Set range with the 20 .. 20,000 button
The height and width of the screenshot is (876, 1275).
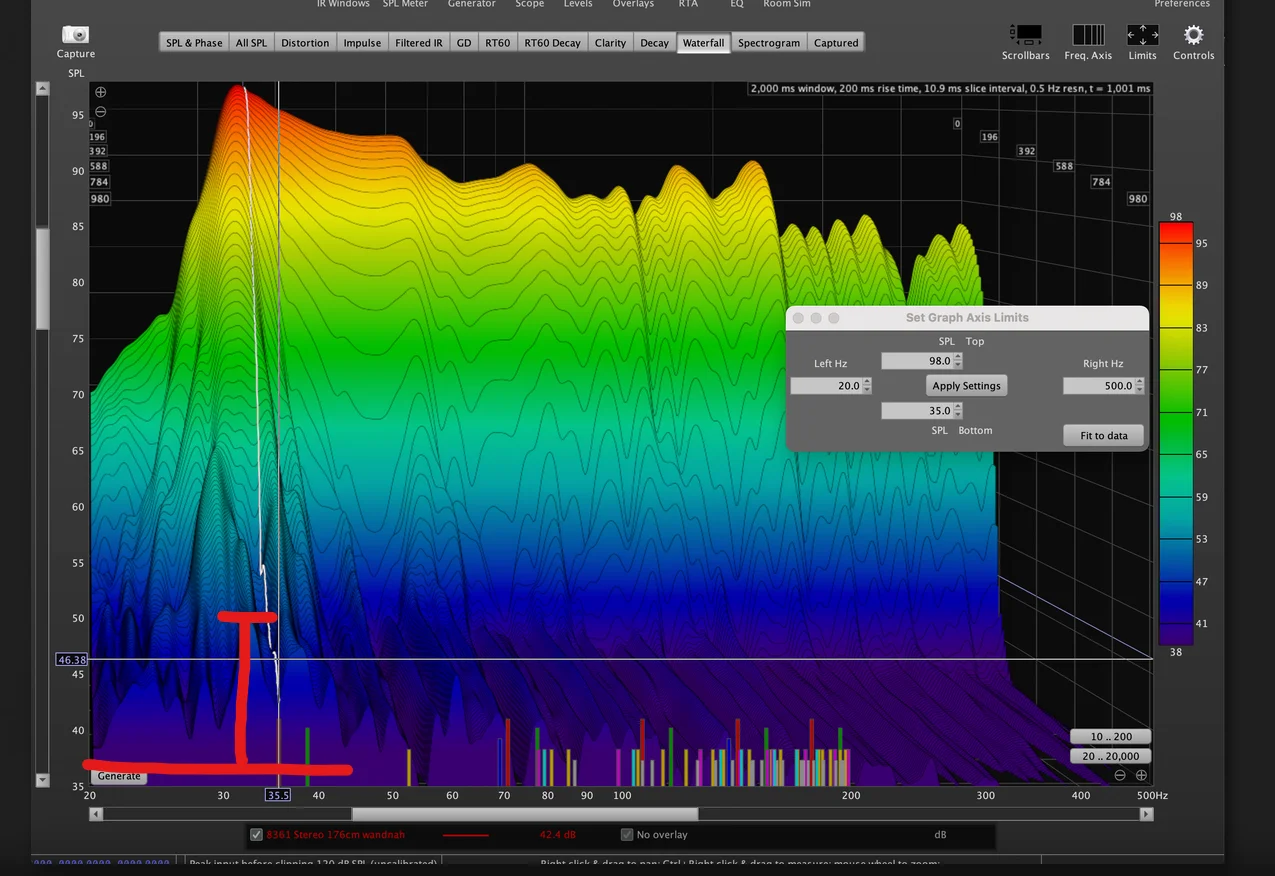(1111, 756)
